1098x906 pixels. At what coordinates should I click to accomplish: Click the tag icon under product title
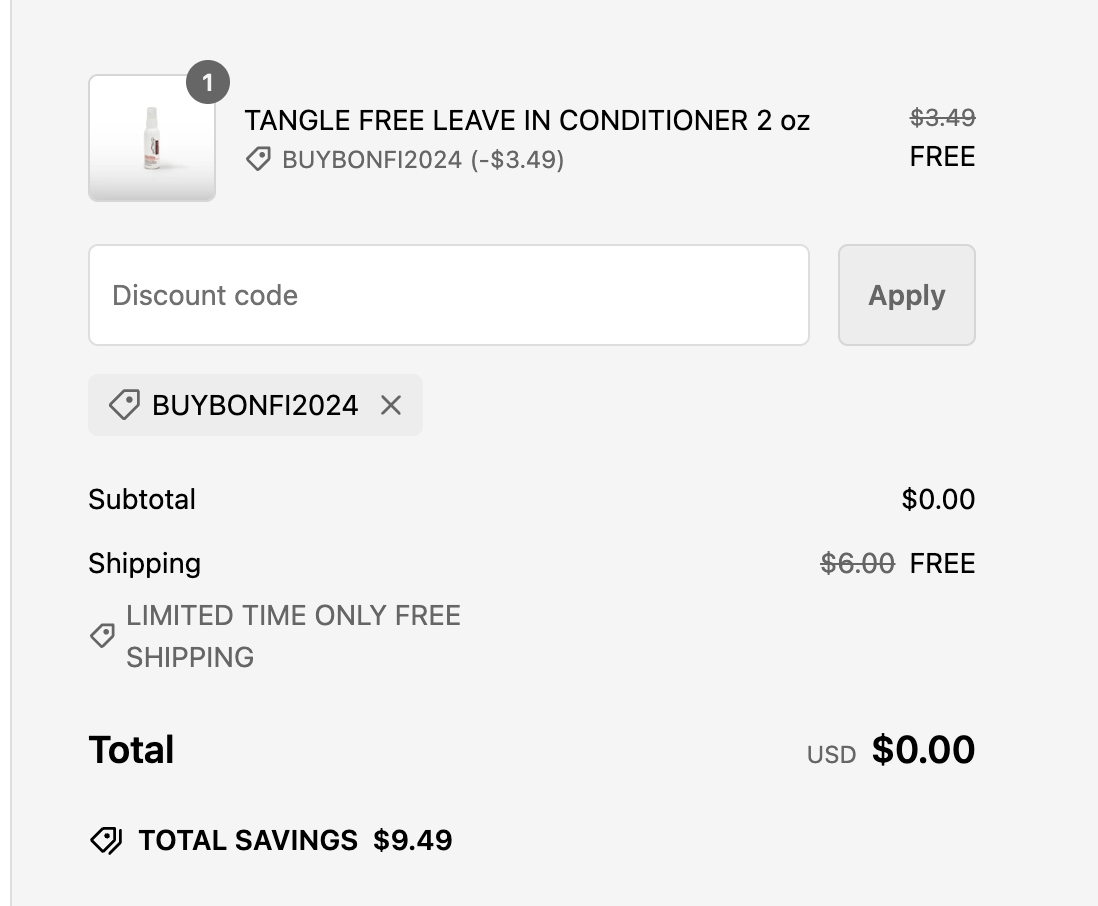click(258, 159)
